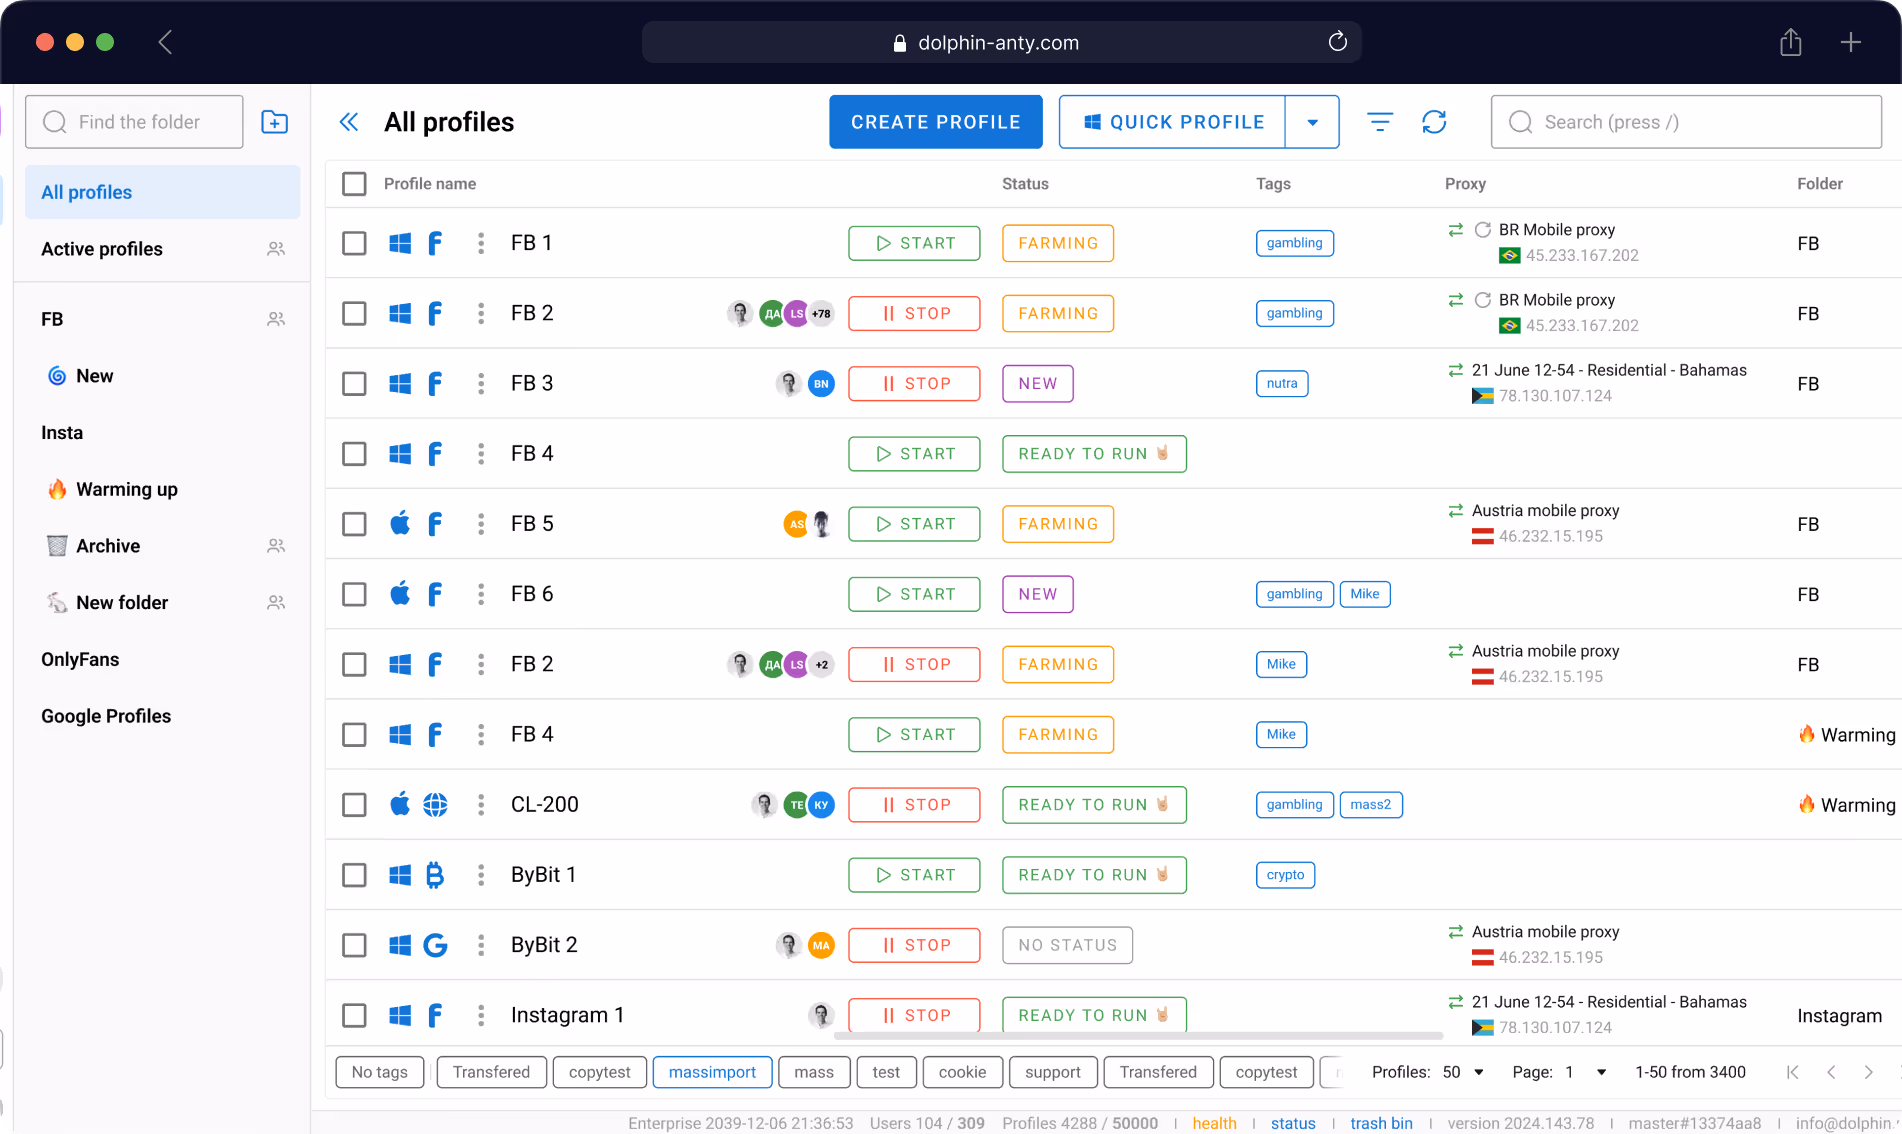
Task: Open the filter icon in toolbar
Action: tap(1380, 122)
